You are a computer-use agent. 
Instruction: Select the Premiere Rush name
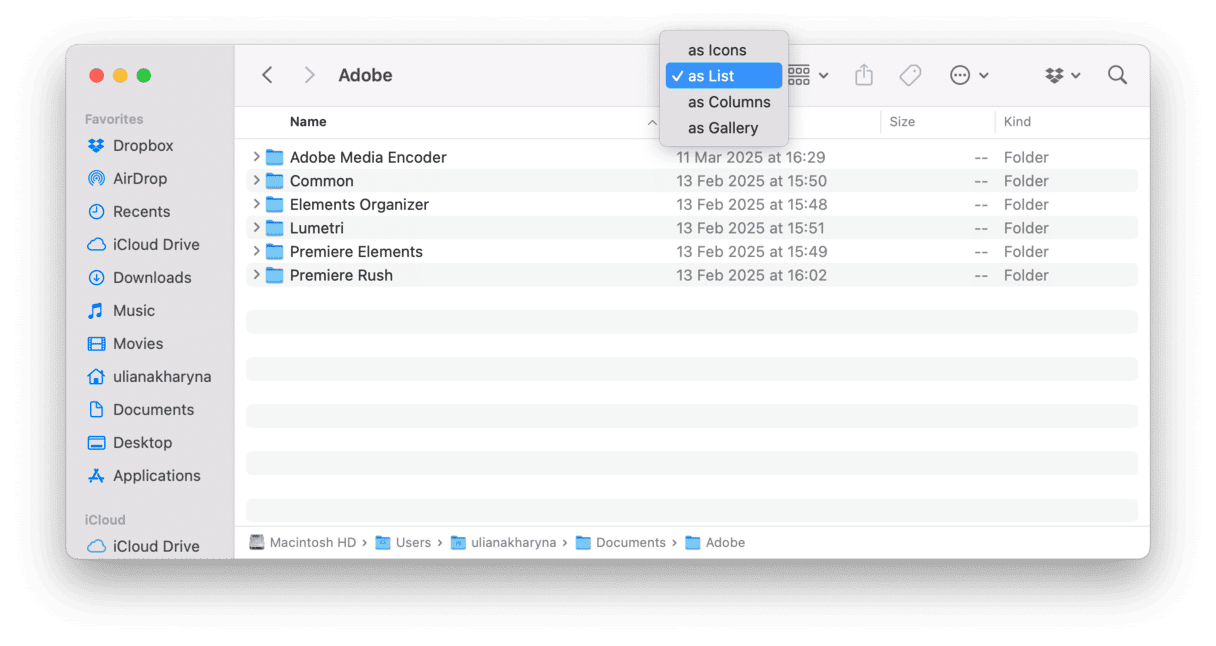341,275
